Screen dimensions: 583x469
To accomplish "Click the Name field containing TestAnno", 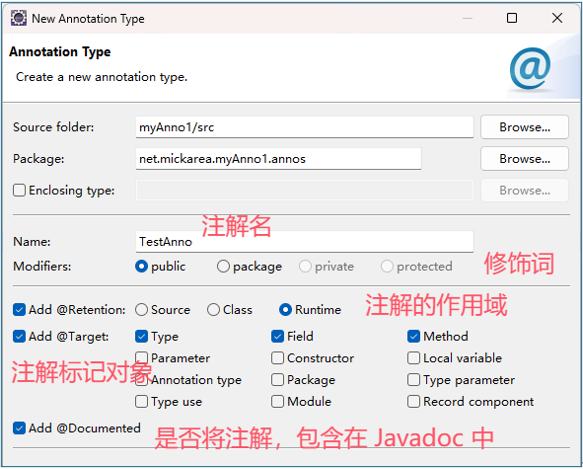I will 305,242.
